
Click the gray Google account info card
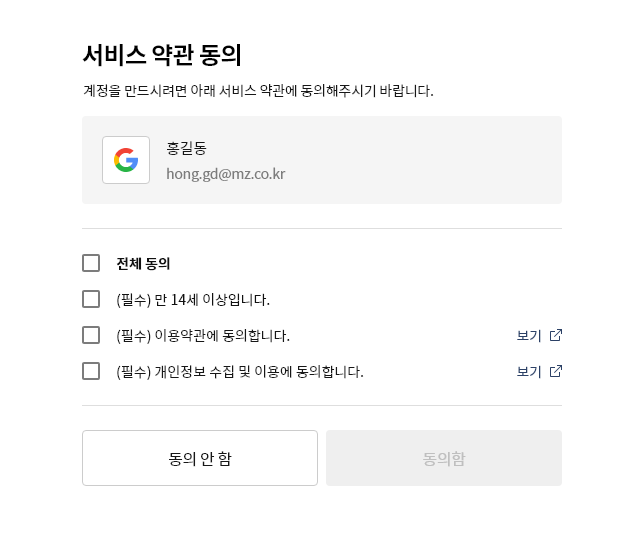coord(322,160)
